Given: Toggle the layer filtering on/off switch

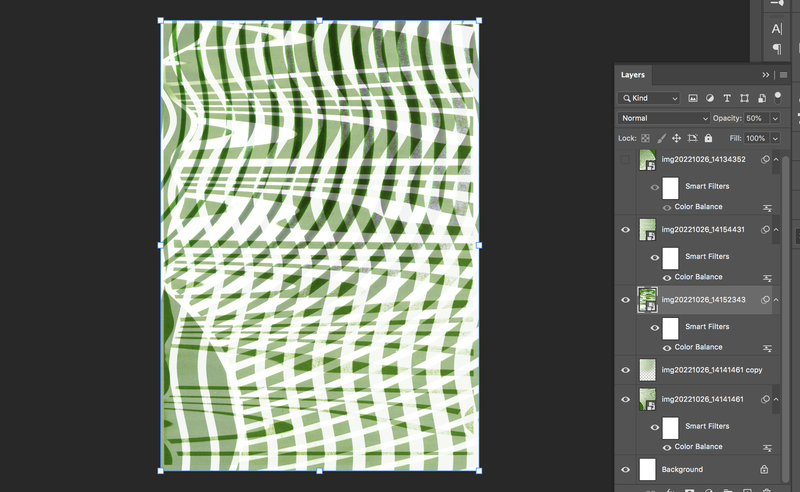Looking at the screenshot, I should click(x=778, y=97).
